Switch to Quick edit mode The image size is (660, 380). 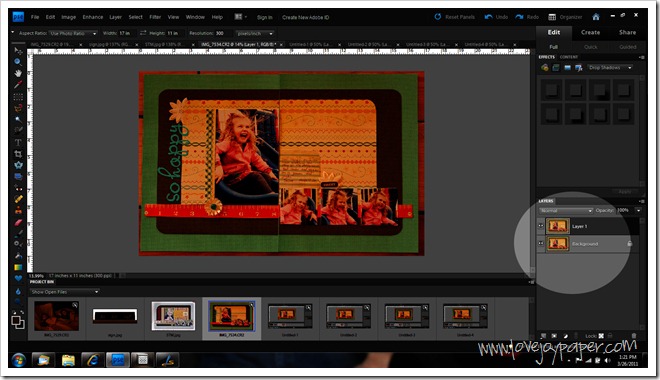[591, 47]
